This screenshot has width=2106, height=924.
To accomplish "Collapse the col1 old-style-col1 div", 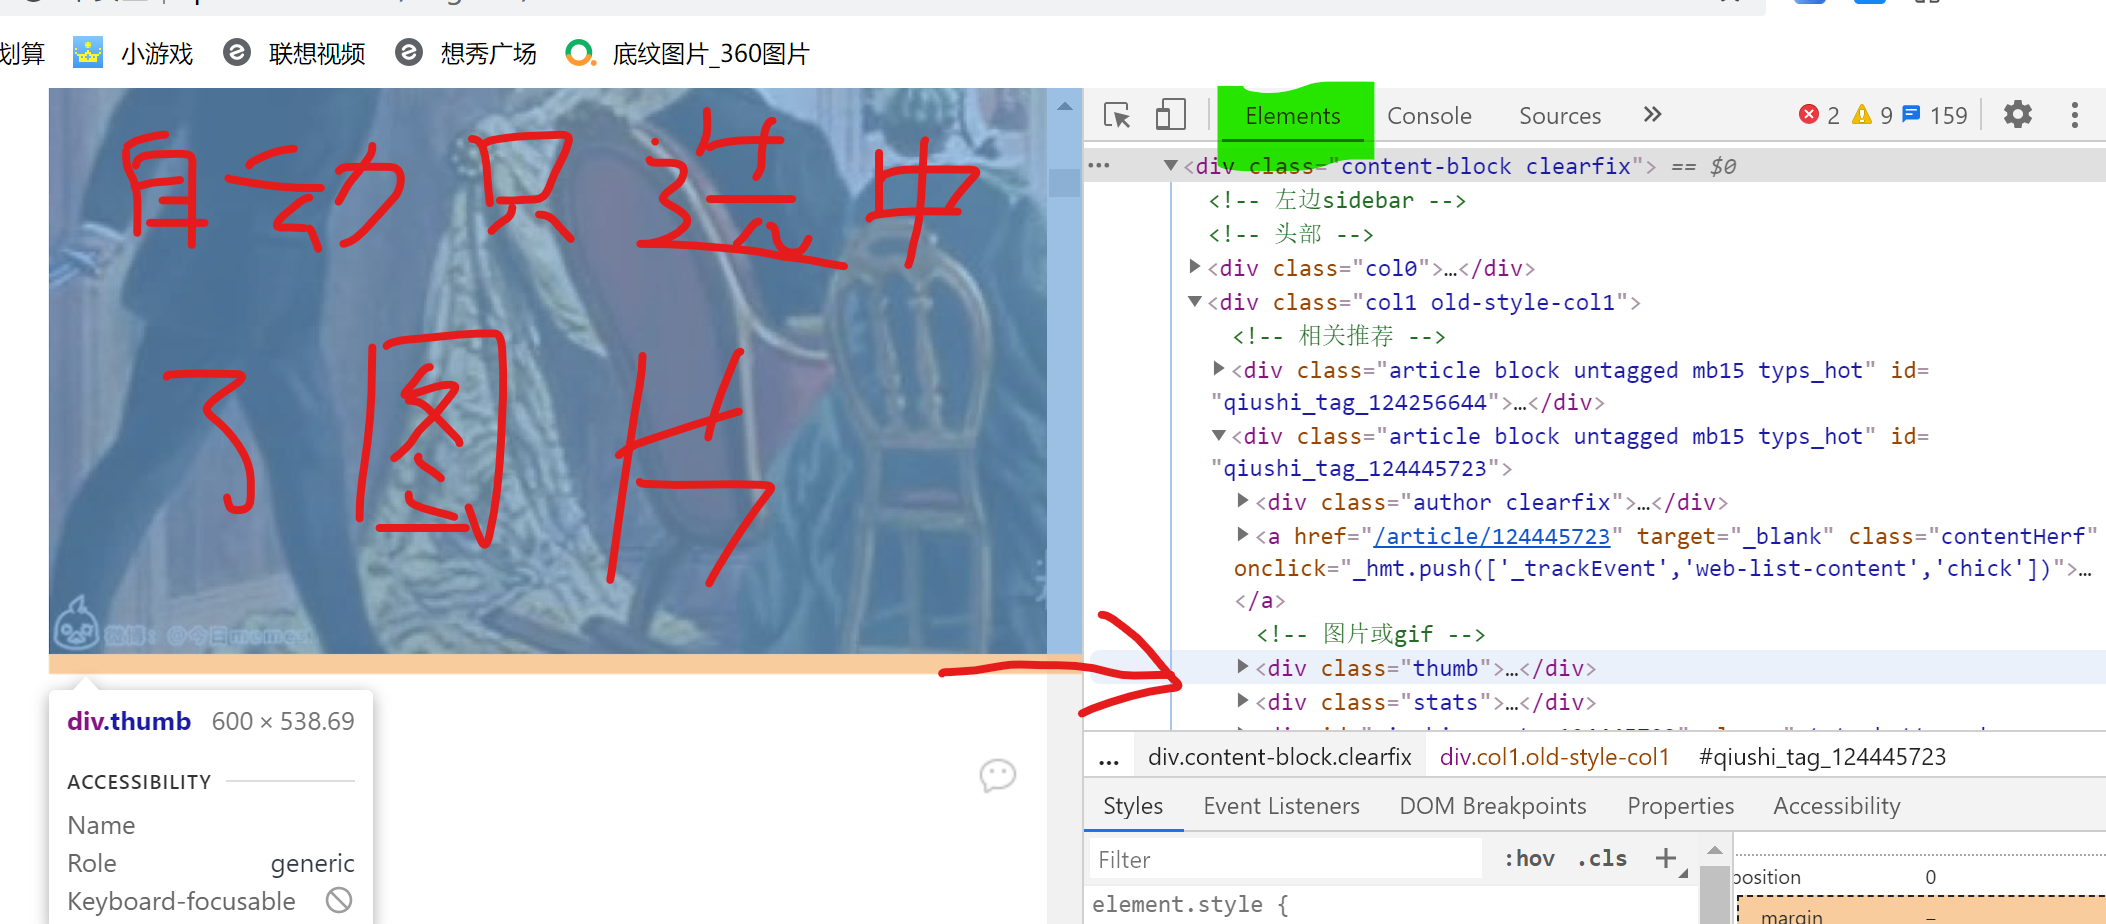I will pos(1194,301).
